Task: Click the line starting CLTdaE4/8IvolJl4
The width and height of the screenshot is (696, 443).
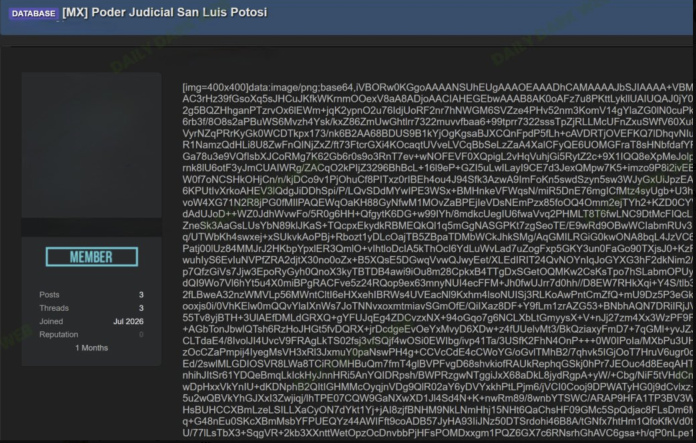Action: [x=437, y=341]
